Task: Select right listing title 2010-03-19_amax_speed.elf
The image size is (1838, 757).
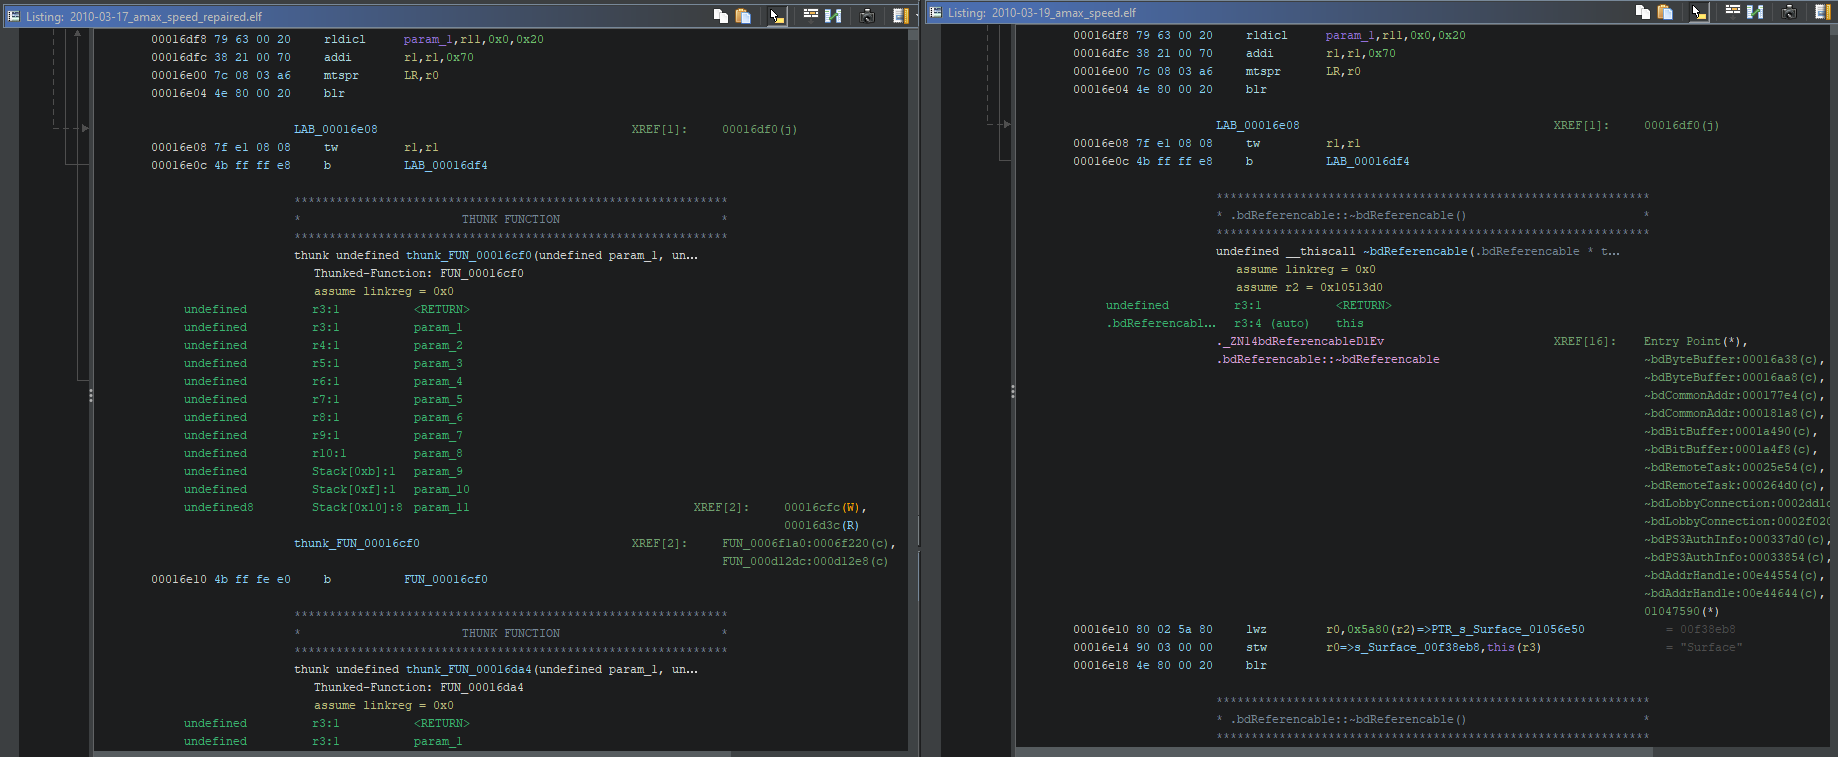Action: pyautogui.click(x=1064, y=13)
